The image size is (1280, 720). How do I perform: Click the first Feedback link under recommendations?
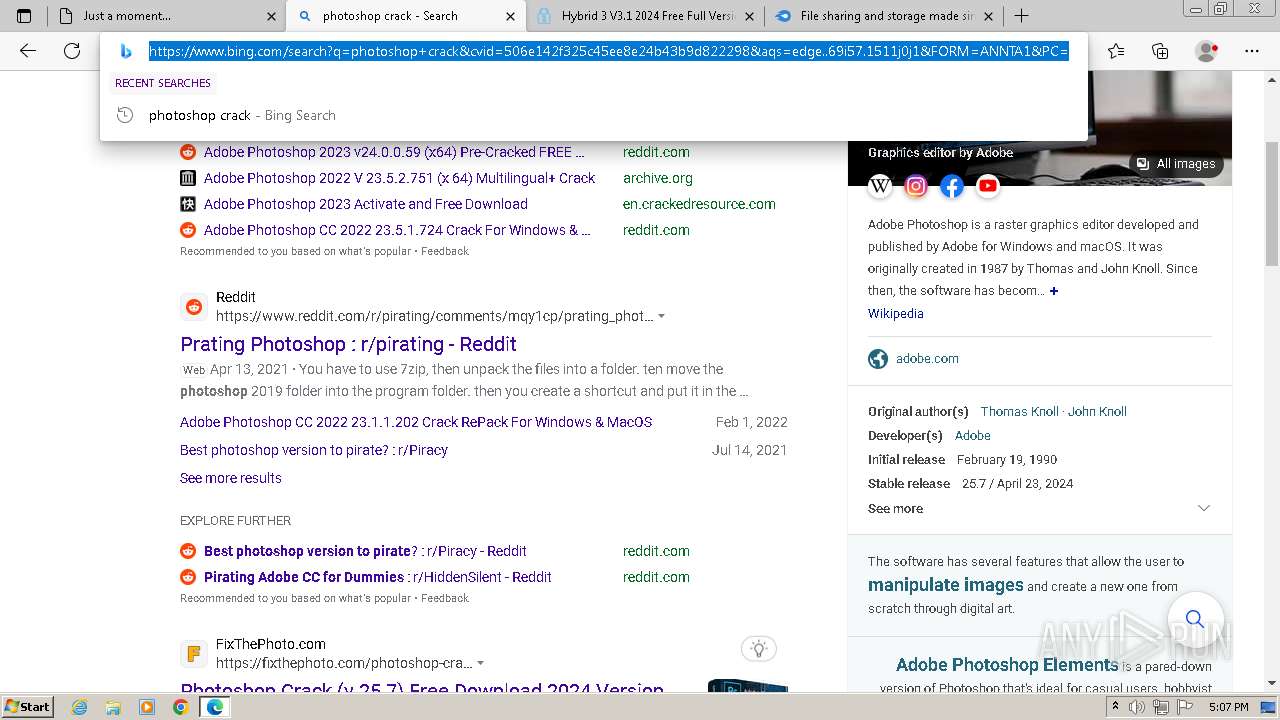(x=445, y=251)
